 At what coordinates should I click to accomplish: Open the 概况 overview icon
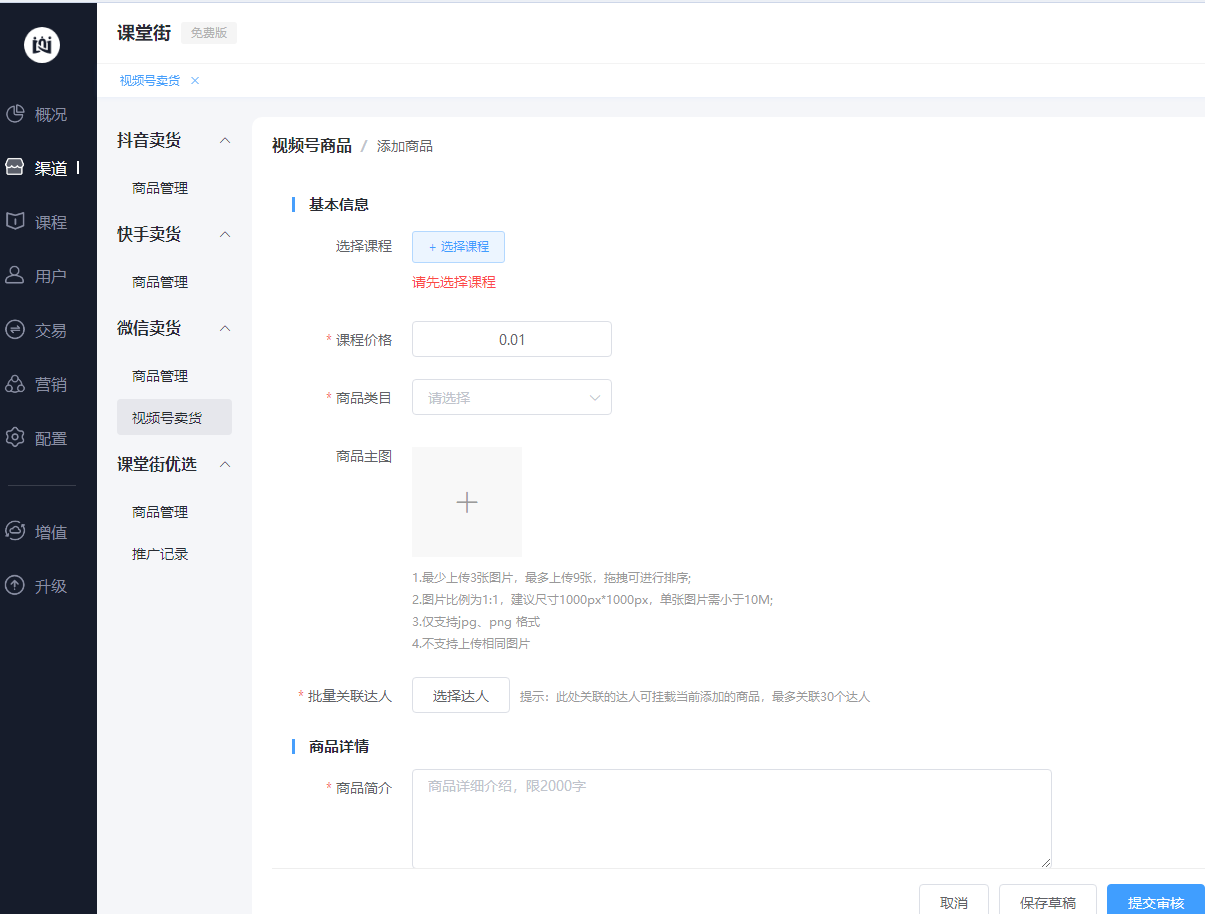15,114
